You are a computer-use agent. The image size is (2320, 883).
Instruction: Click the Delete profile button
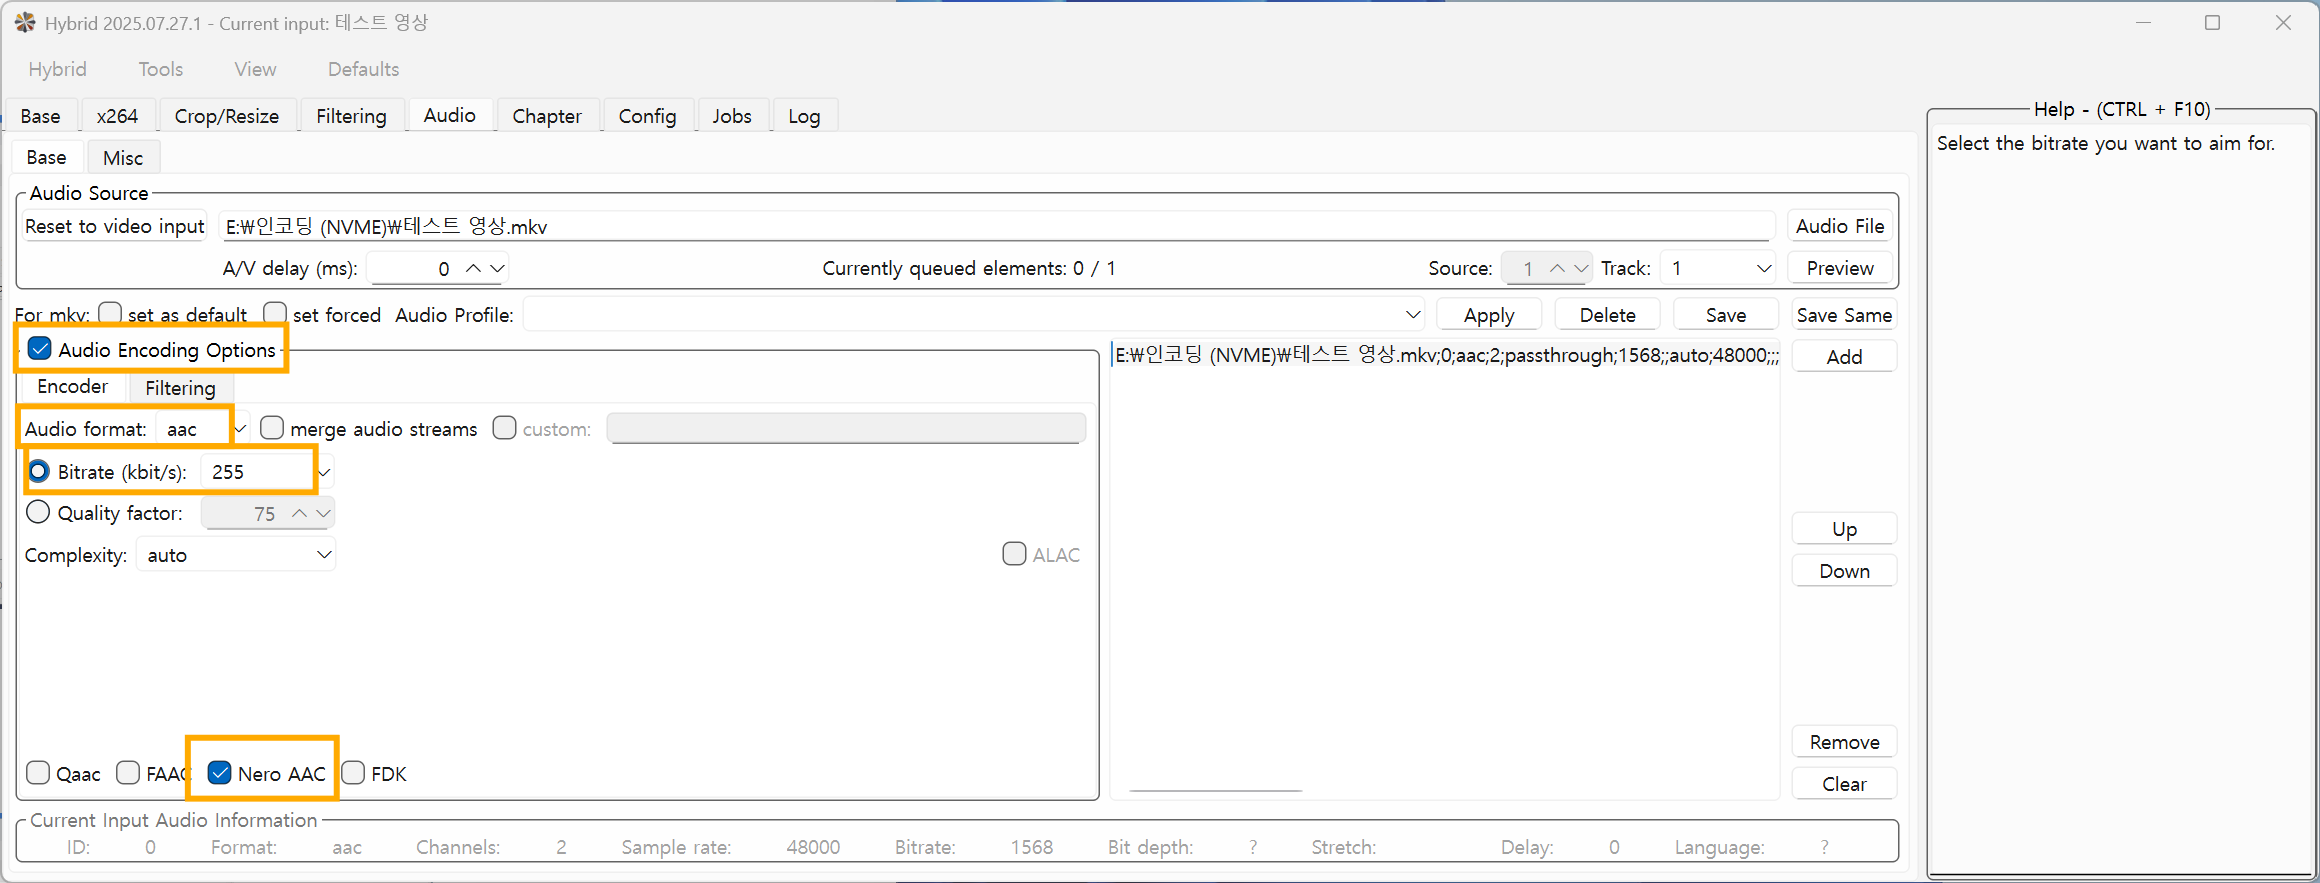[1607, 315]
